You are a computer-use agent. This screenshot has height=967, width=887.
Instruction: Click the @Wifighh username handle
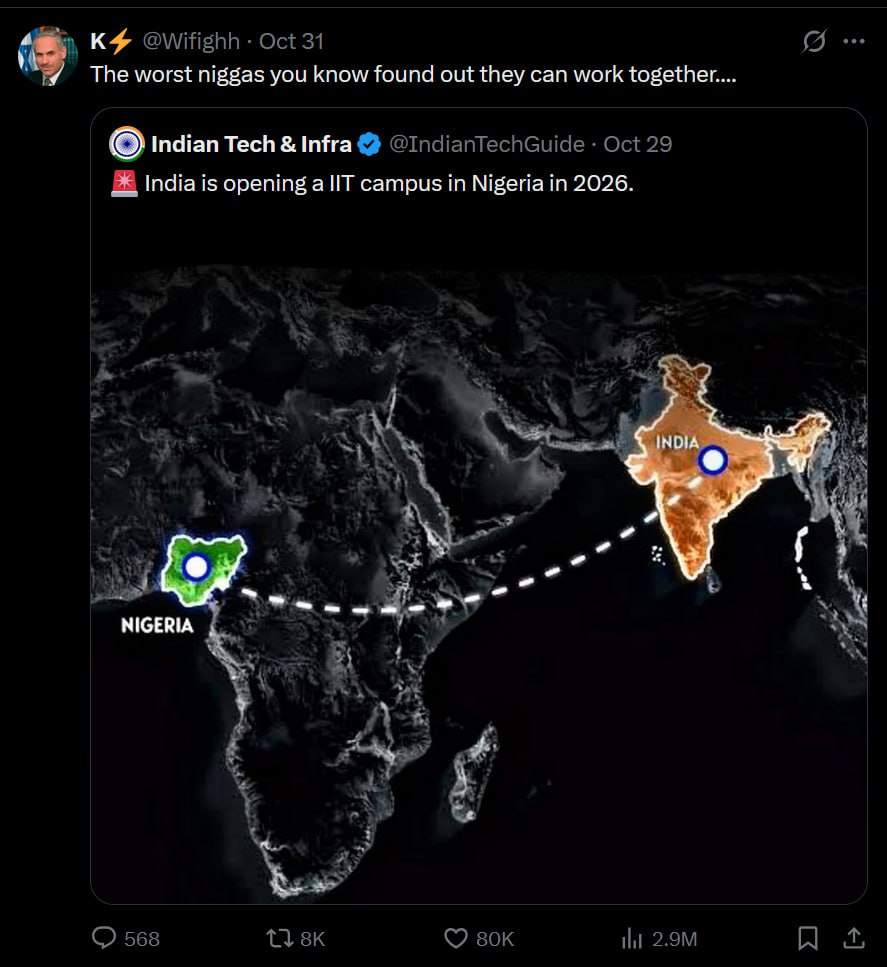click(192, 42)
